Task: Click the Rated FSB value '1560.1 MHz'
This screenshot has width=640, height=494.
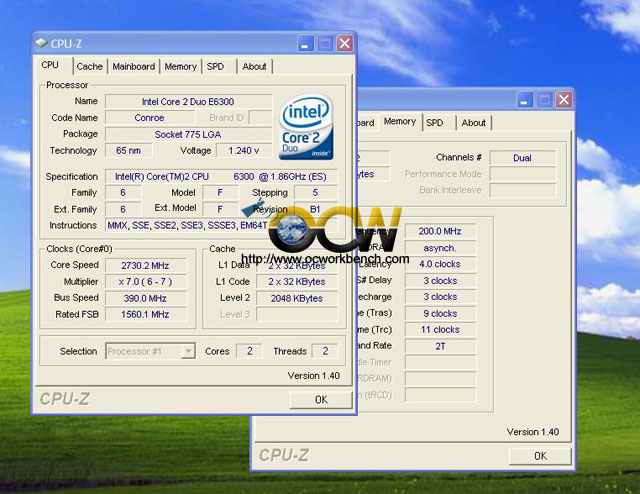Action: click(146, 314)
